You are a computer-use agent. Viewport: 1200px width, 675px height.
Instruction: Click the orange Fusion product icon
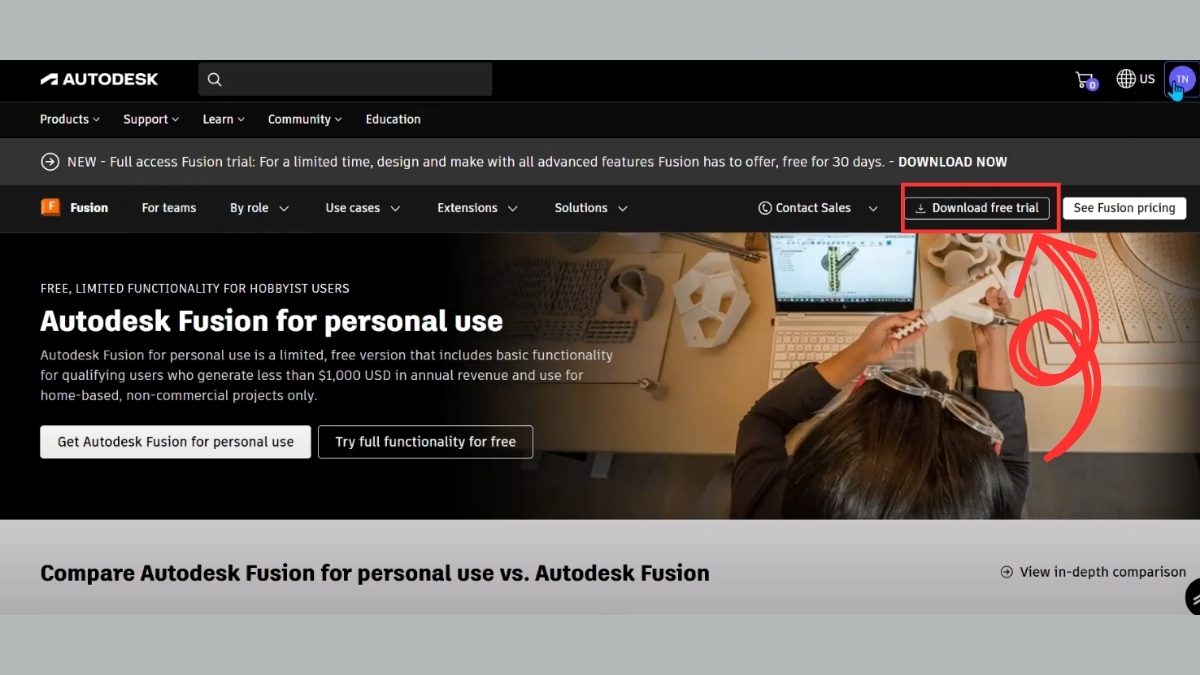[x=50, y=207]
